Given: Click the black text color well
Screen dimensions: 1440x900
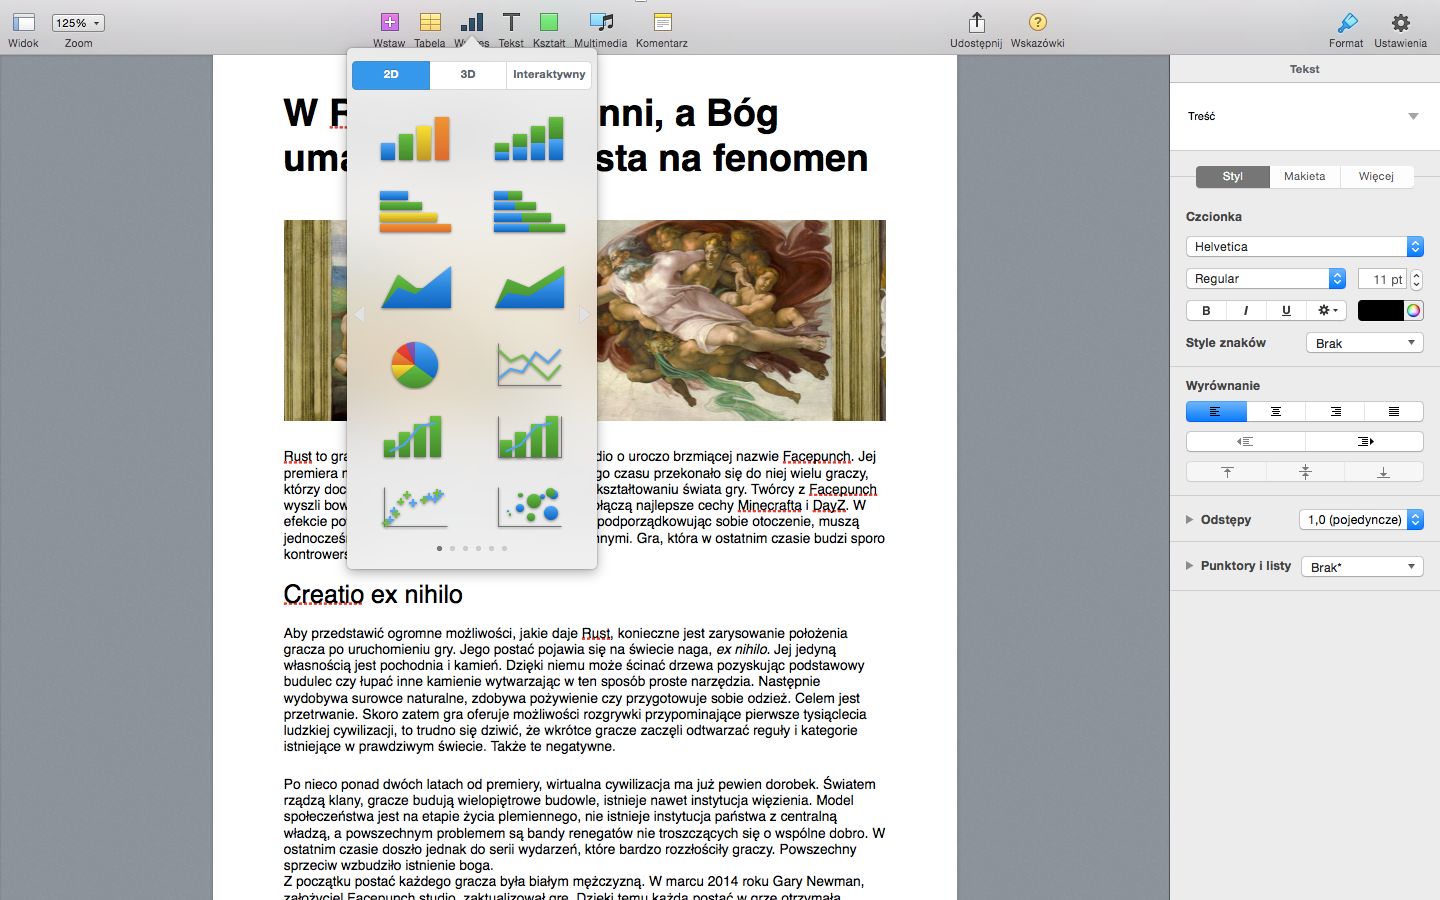Looking at the screenshot, I should click(x=1380, y=310).
